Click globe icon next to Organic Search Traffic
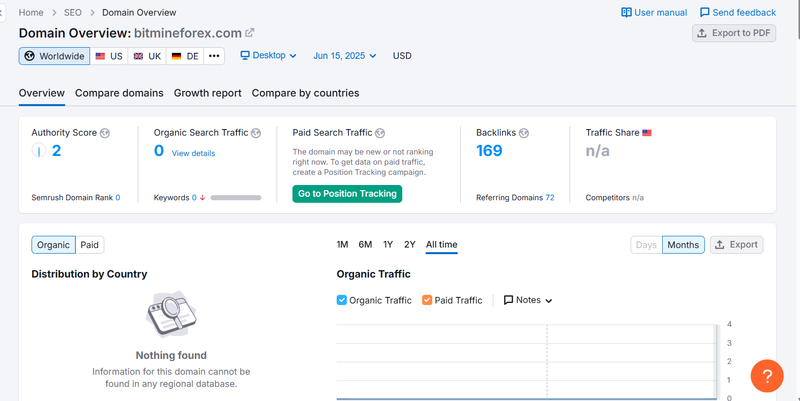Viewport: 800px width, 401px height. (x=256, y=133)
